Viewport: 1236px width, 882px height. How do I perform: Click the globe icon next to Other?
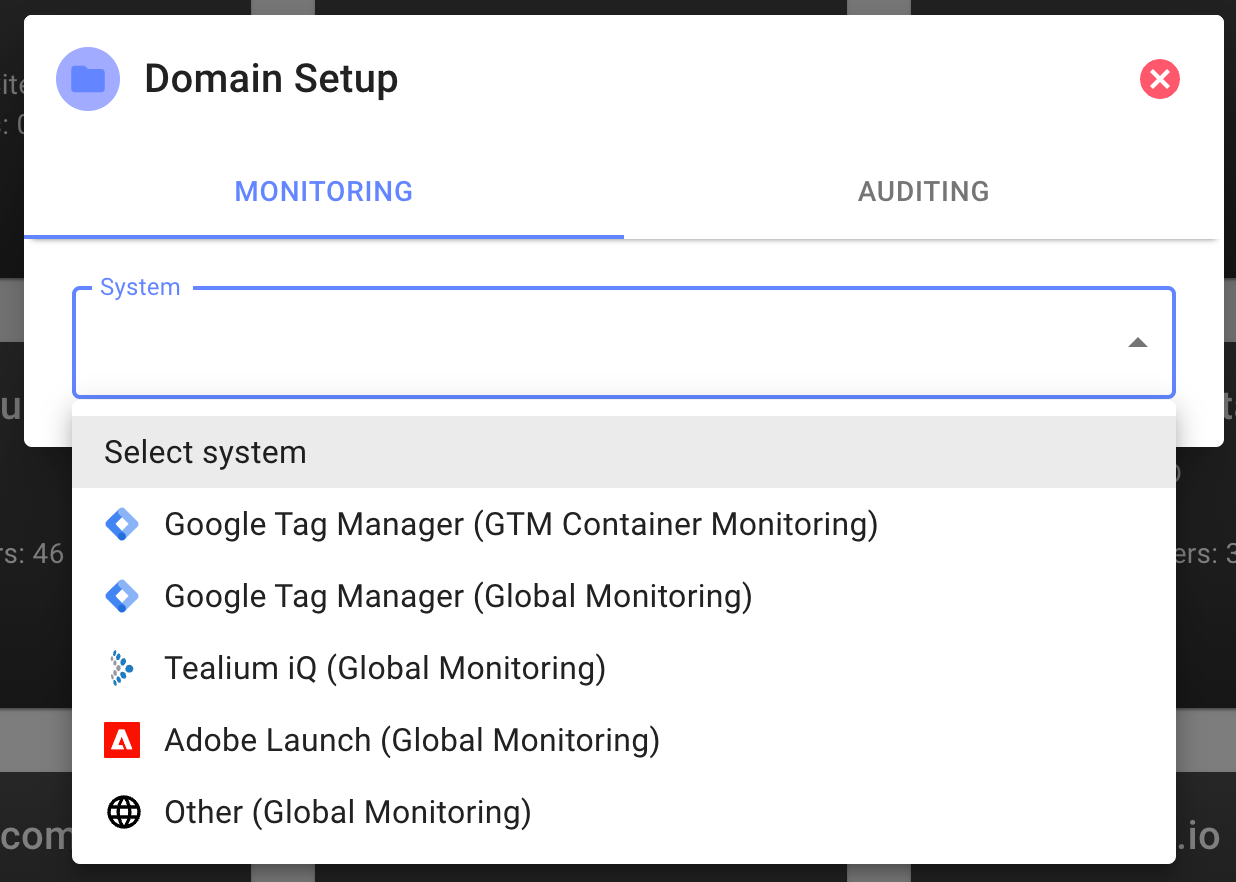(x=123, y=812)
